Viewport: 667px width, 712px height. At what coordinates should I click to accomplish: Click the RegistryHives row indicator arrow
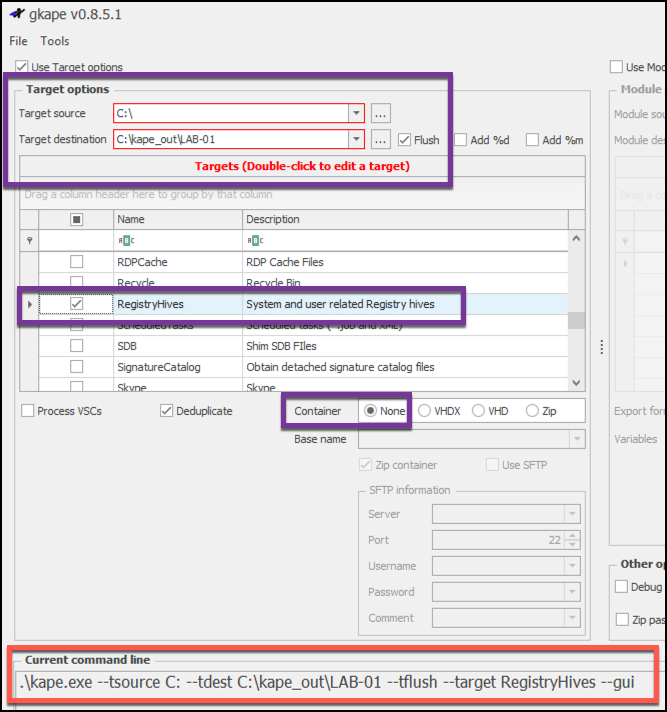point(30,304)
